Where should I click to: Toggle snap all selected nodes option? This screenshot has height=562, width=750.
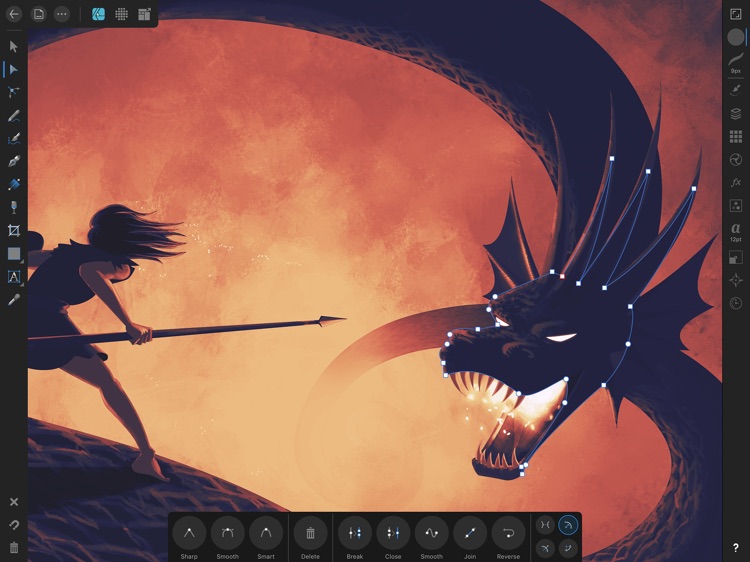point(568,548)
